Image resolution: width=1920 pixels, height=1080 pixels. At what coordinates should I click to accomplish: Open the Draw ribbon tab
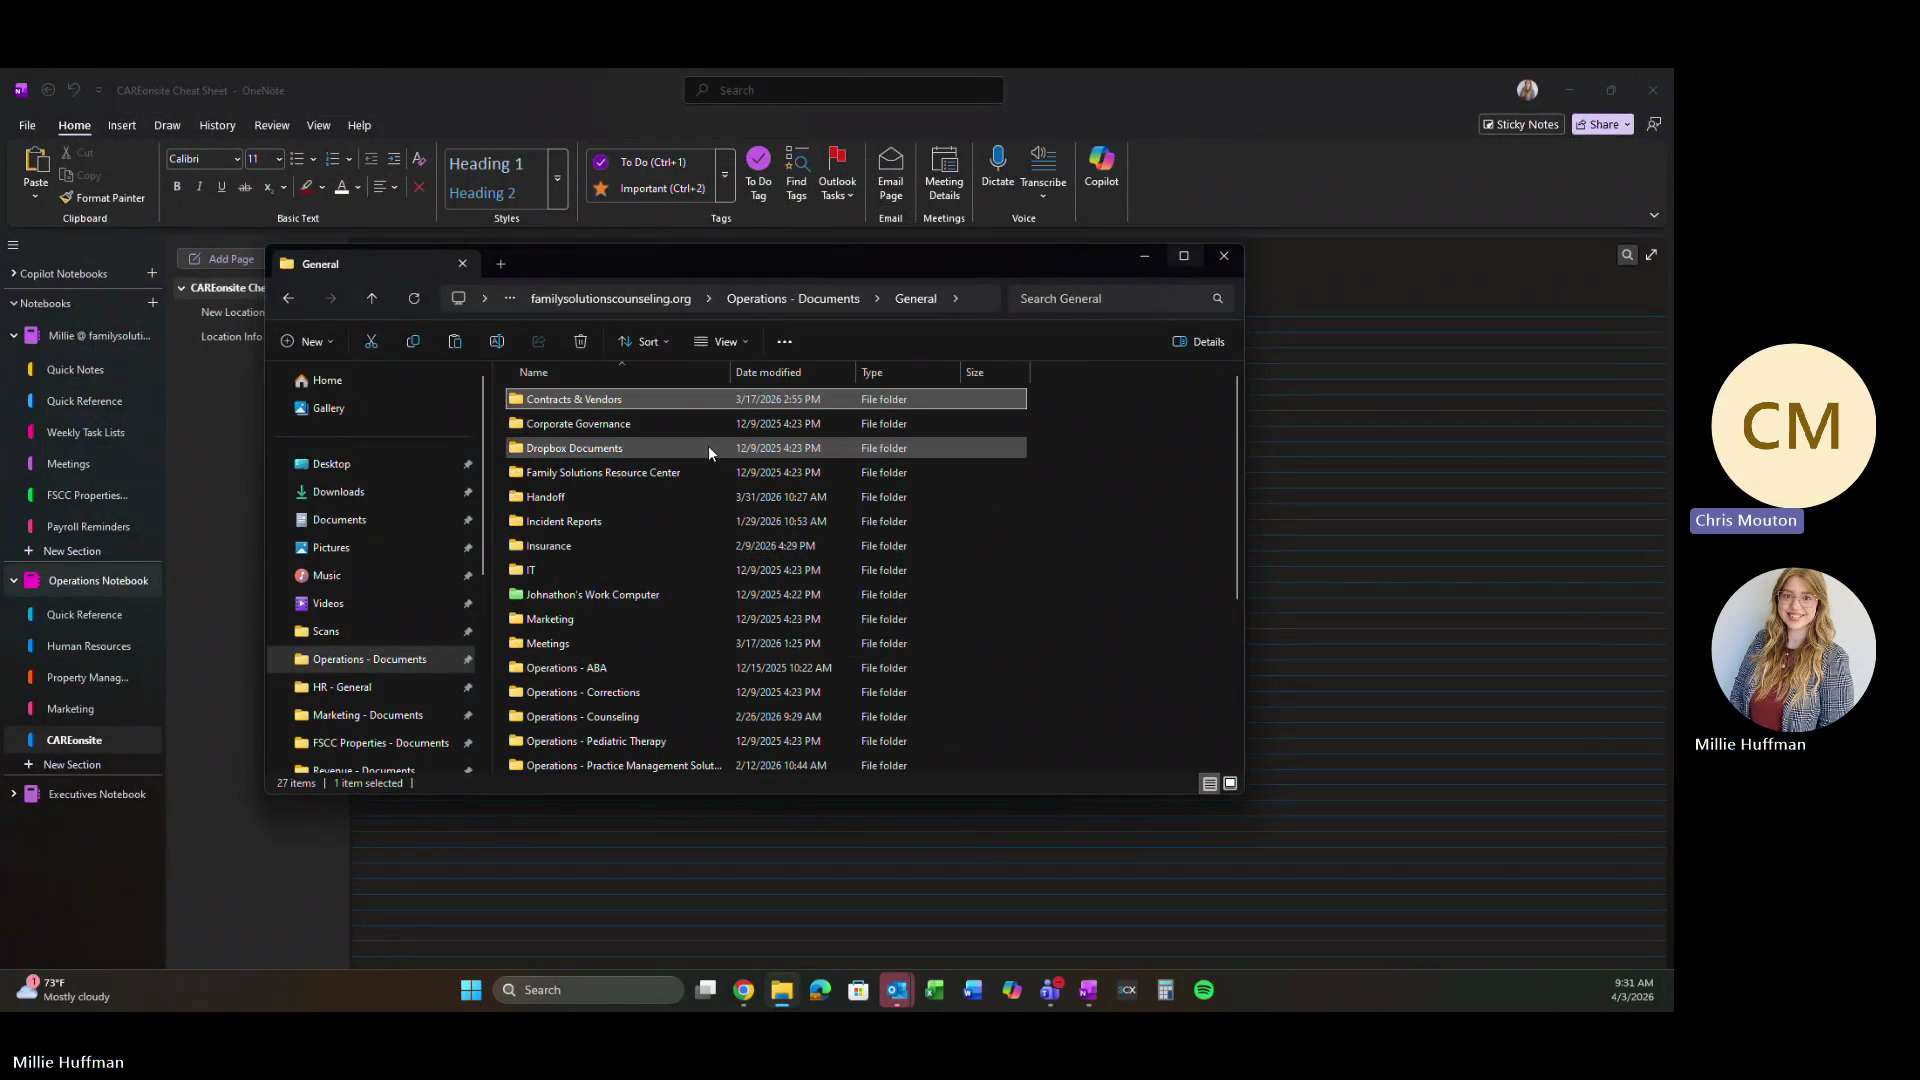tap(167, 126)
